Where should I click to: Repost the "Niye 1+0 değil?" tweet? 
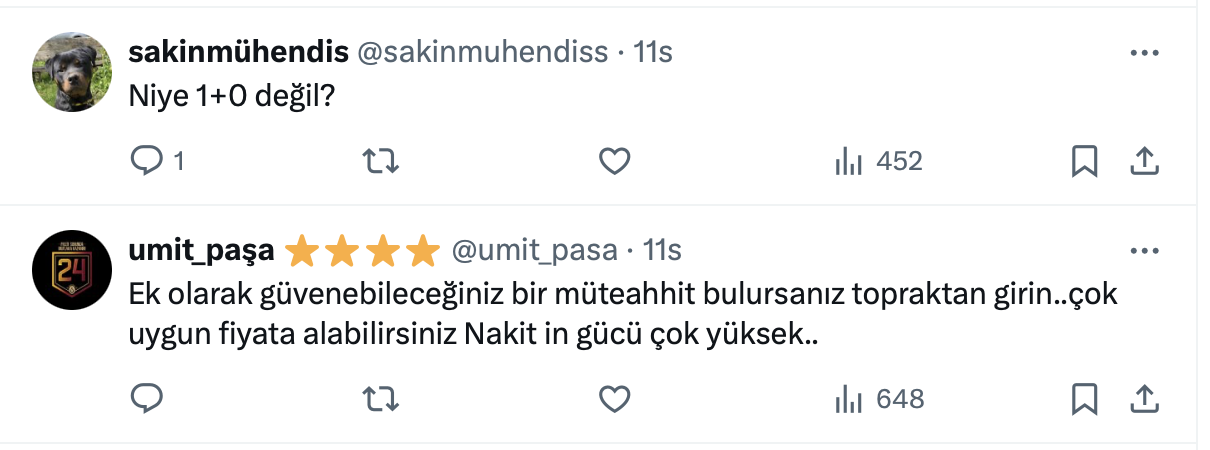(x=379, y=161)
